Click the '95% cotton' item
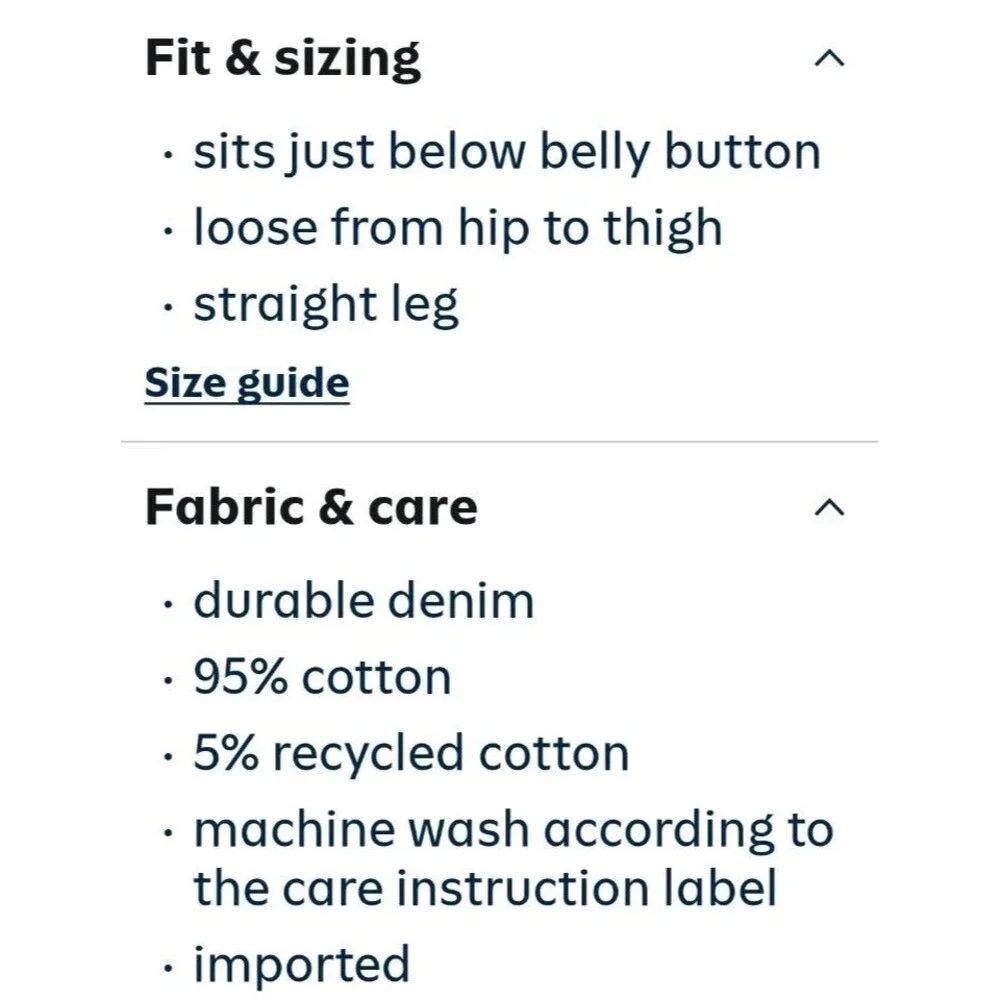1000x1000 pixels. coord(322,677)
